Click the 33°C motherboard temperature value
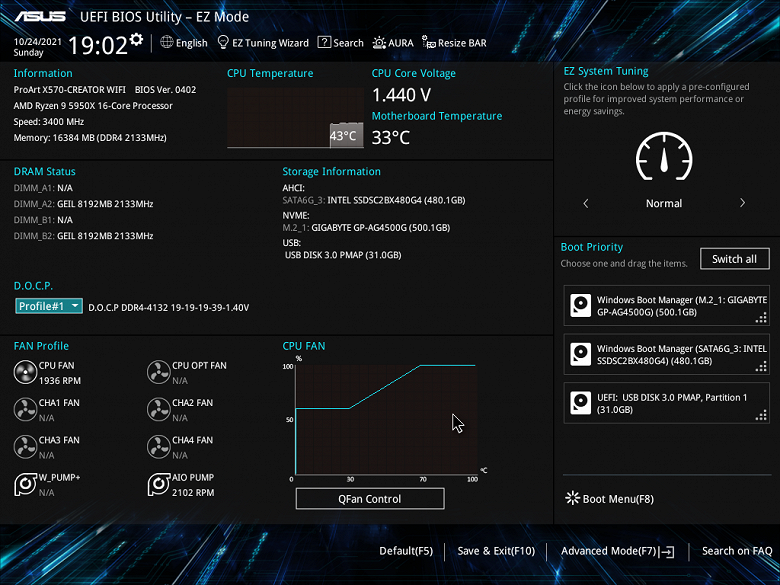The height and width of the screenshot is (585, 780). (x=390, y=137)
